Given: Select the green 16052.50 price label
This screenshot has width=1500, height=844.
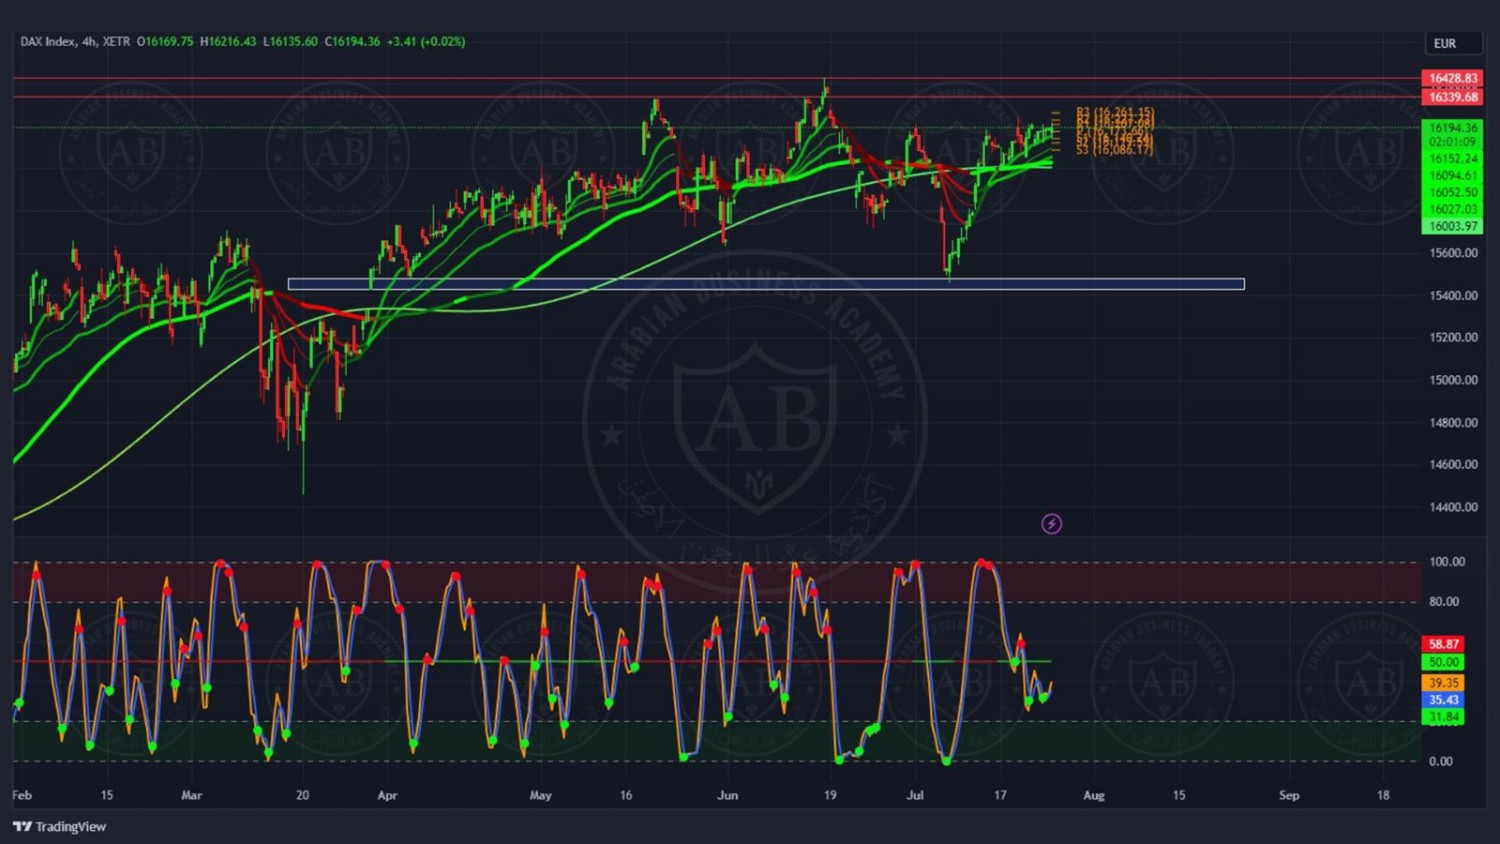Looking at the screenshot, I should (x=1452, y=193).
